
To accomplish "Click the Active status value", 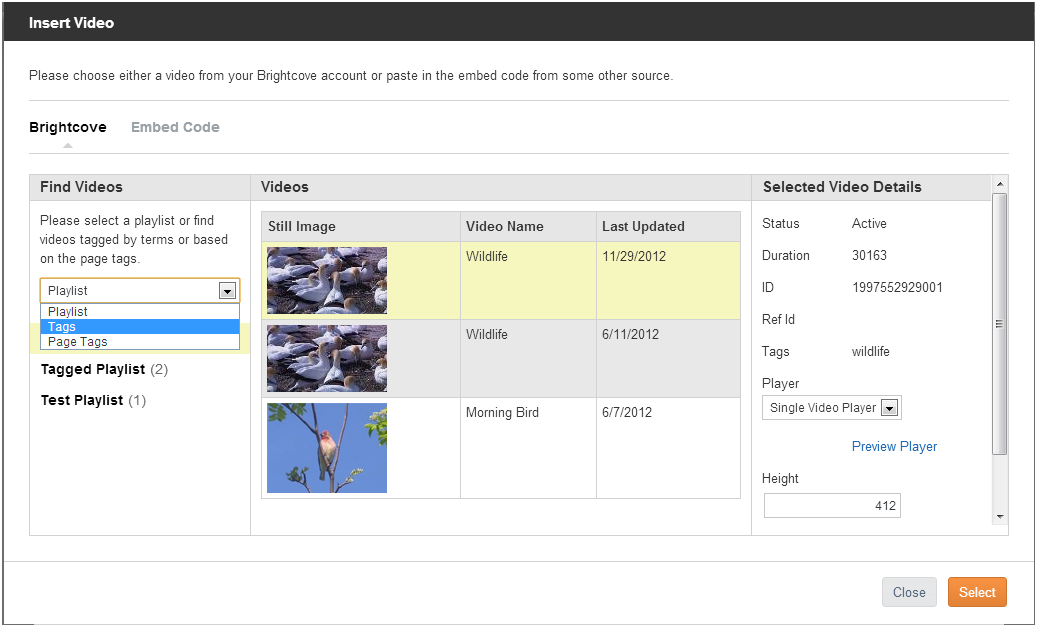I will (869, 224).
